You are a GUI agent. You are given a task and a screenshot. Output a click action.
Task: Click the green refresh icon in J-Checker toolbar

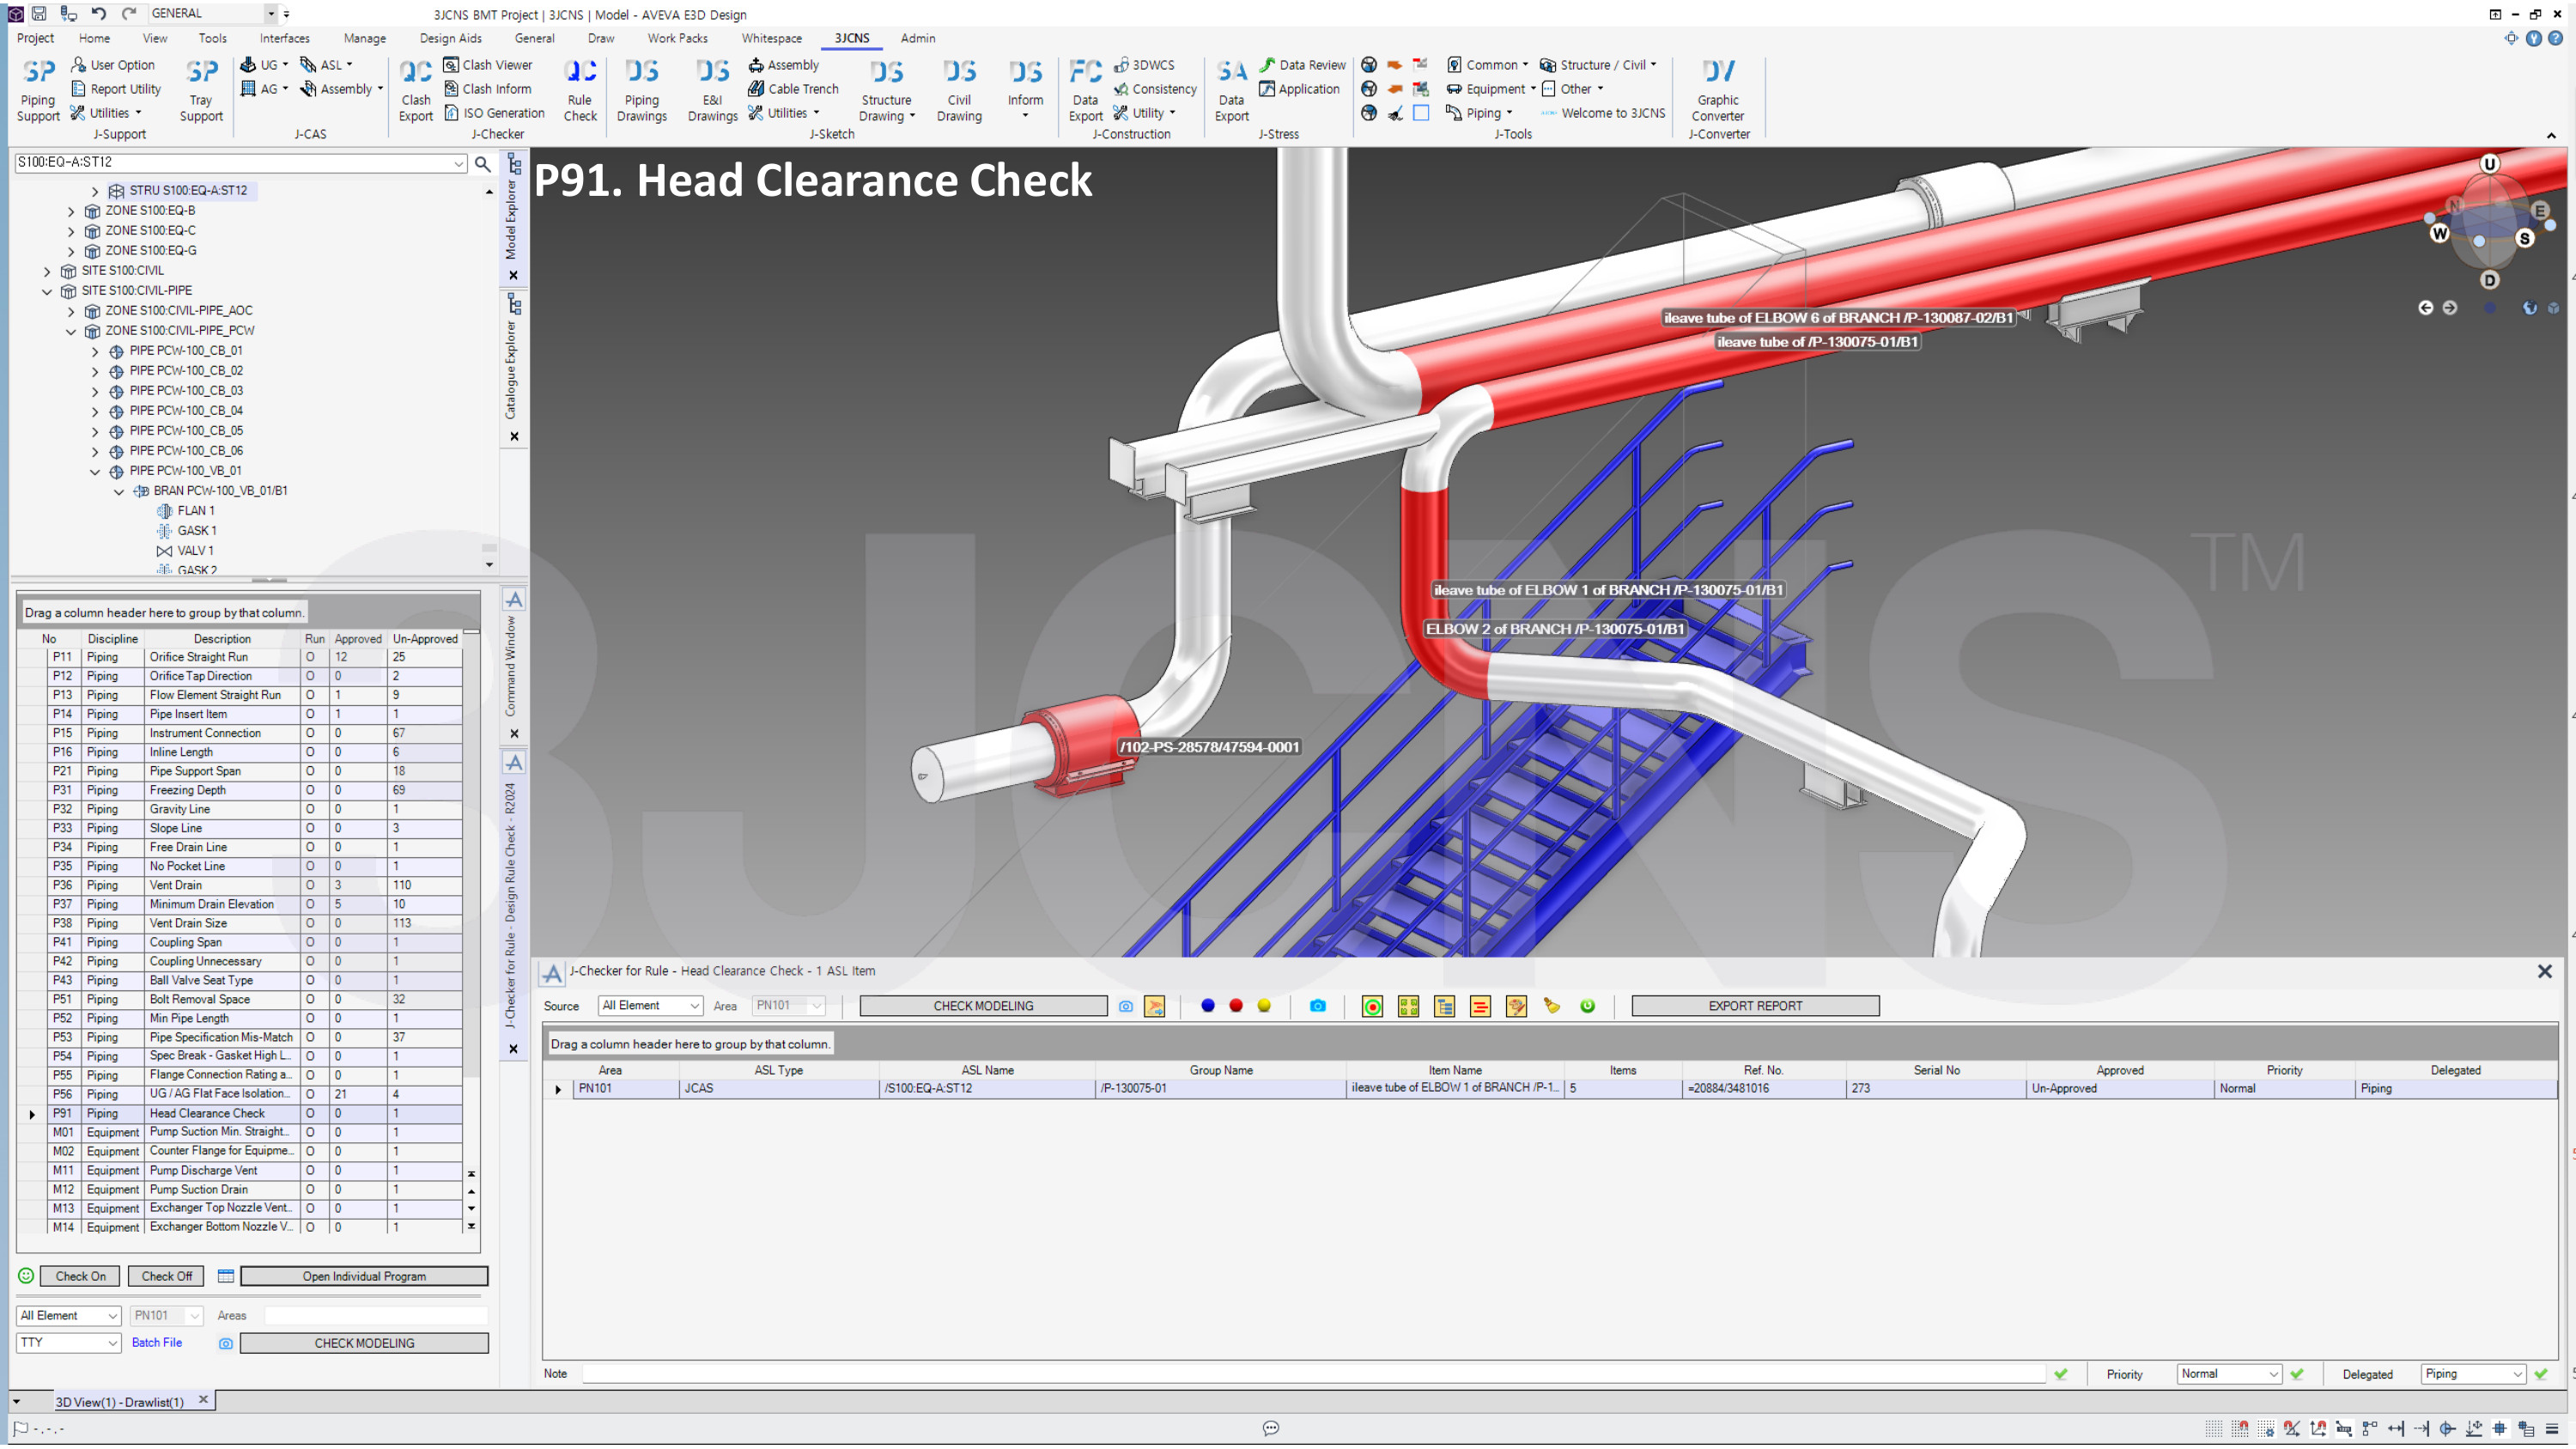coord(1587,1006)
